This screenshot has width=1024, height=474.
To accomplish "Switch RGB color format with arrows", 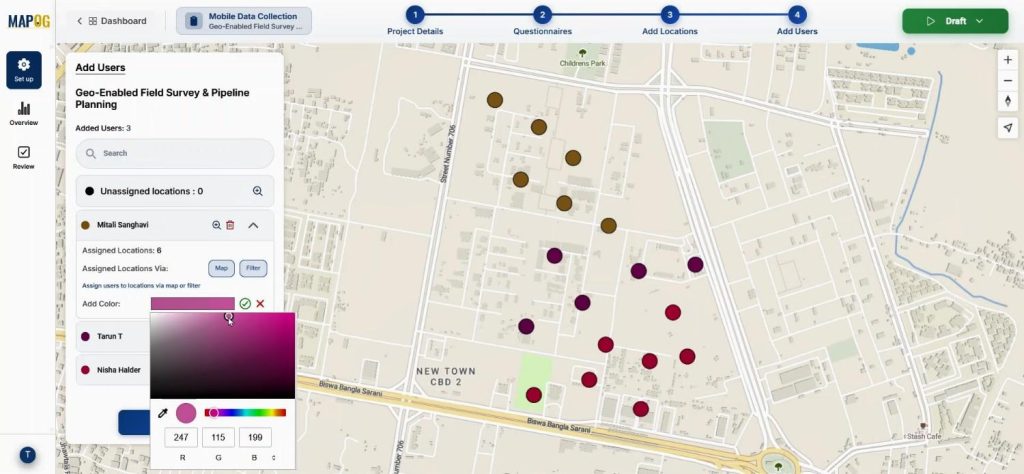I will pos(274,457).
